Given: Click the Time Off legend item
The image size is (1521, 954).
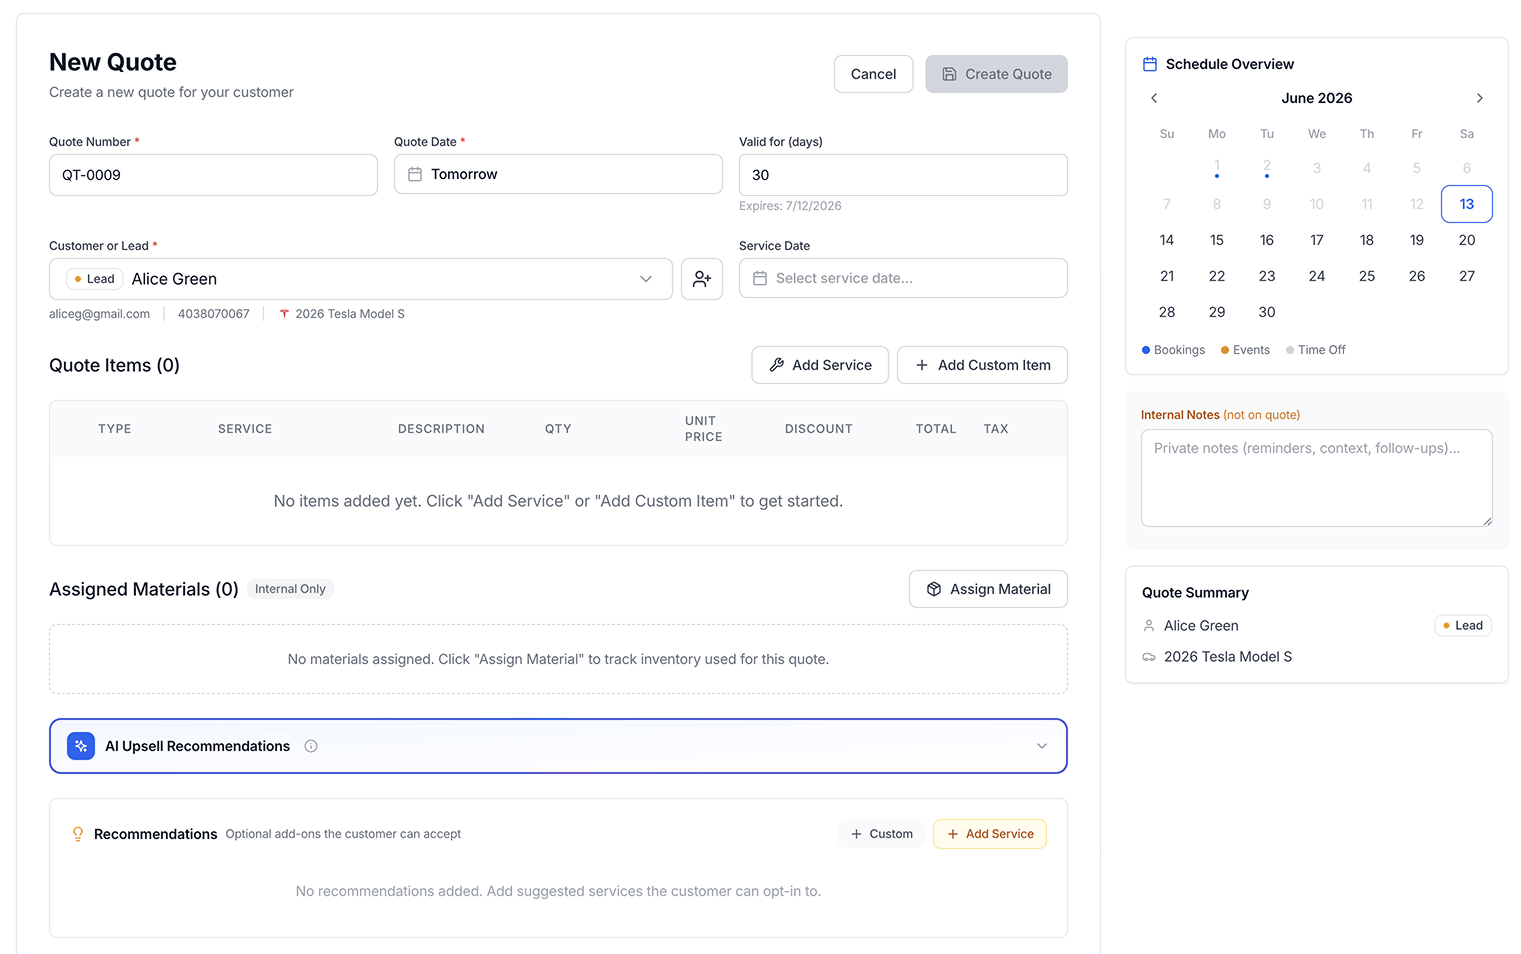Looking at the screenshot, I should click(1316, 350).
